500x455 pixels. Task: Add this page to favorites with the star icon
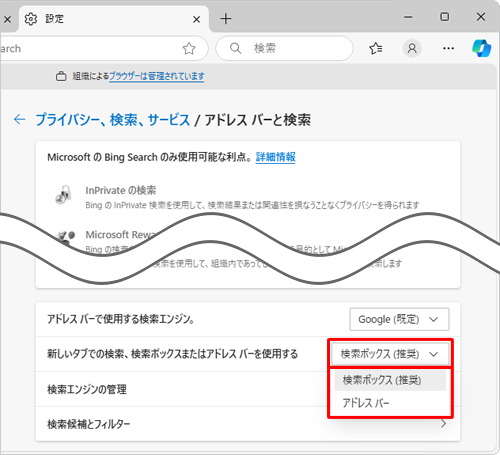click(189, 49)
